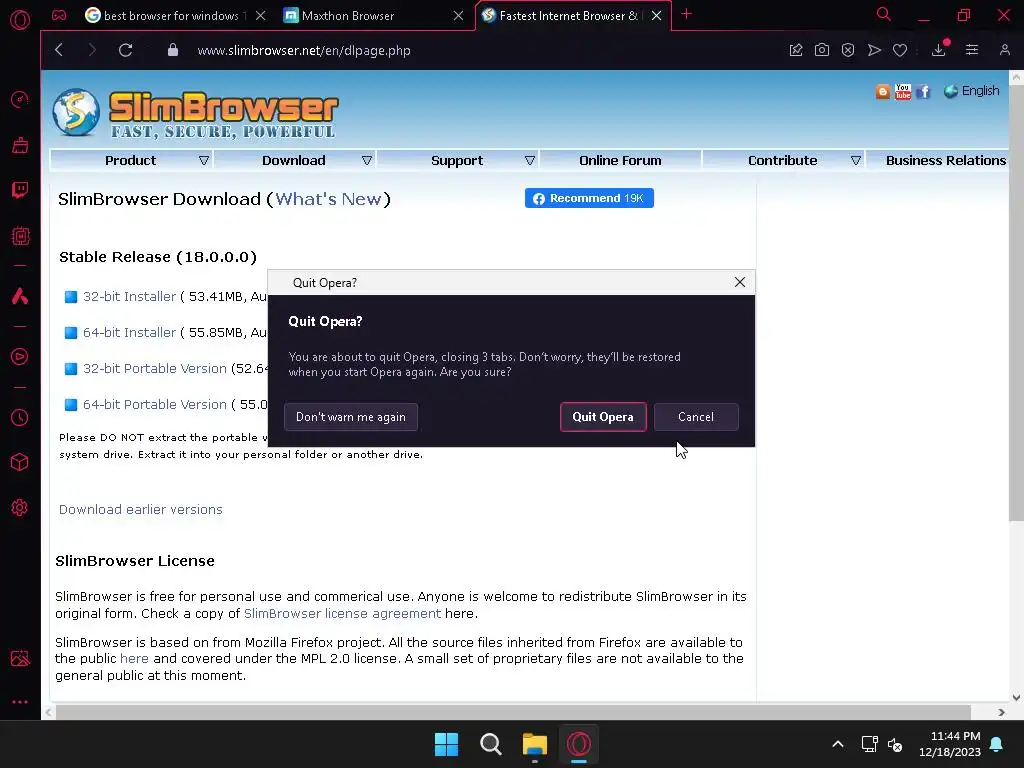This screenshot has height=768, width=1024.
Task: Open Easy Setup sliders icon
Action: coord(972,50)
